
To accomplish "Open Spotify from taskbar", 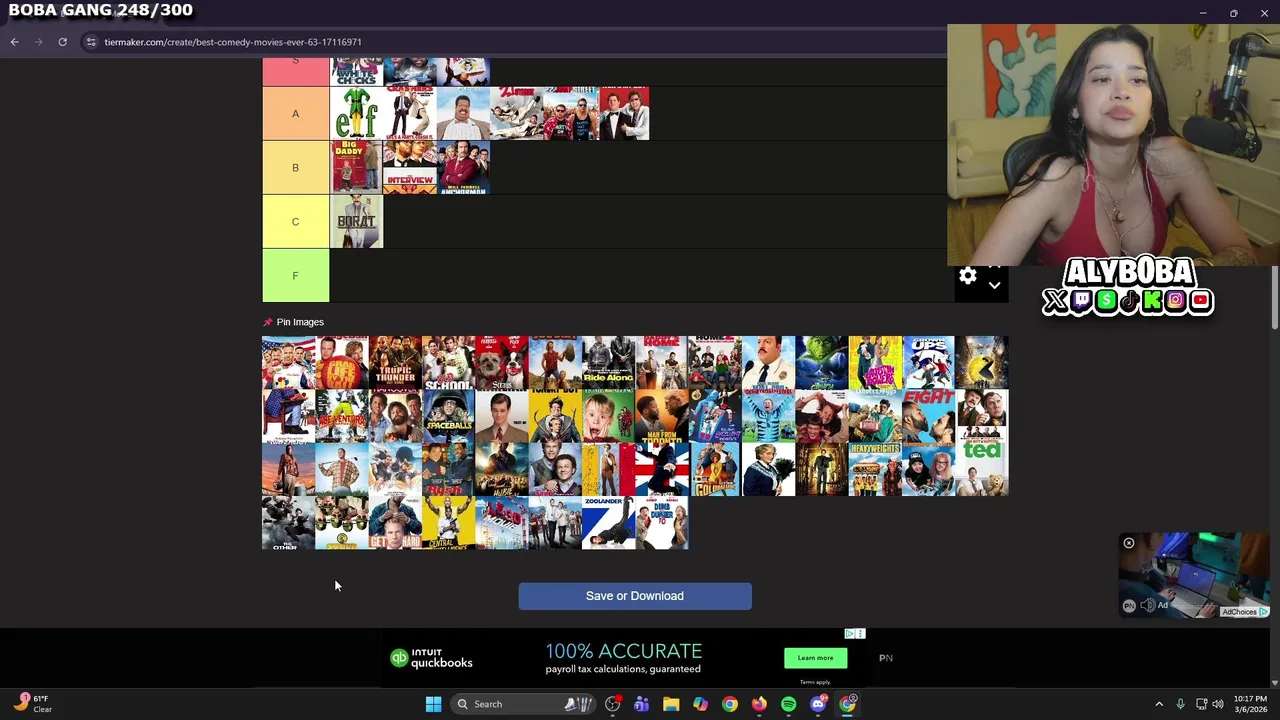I will pyautogui.click(x=789, y=704).
